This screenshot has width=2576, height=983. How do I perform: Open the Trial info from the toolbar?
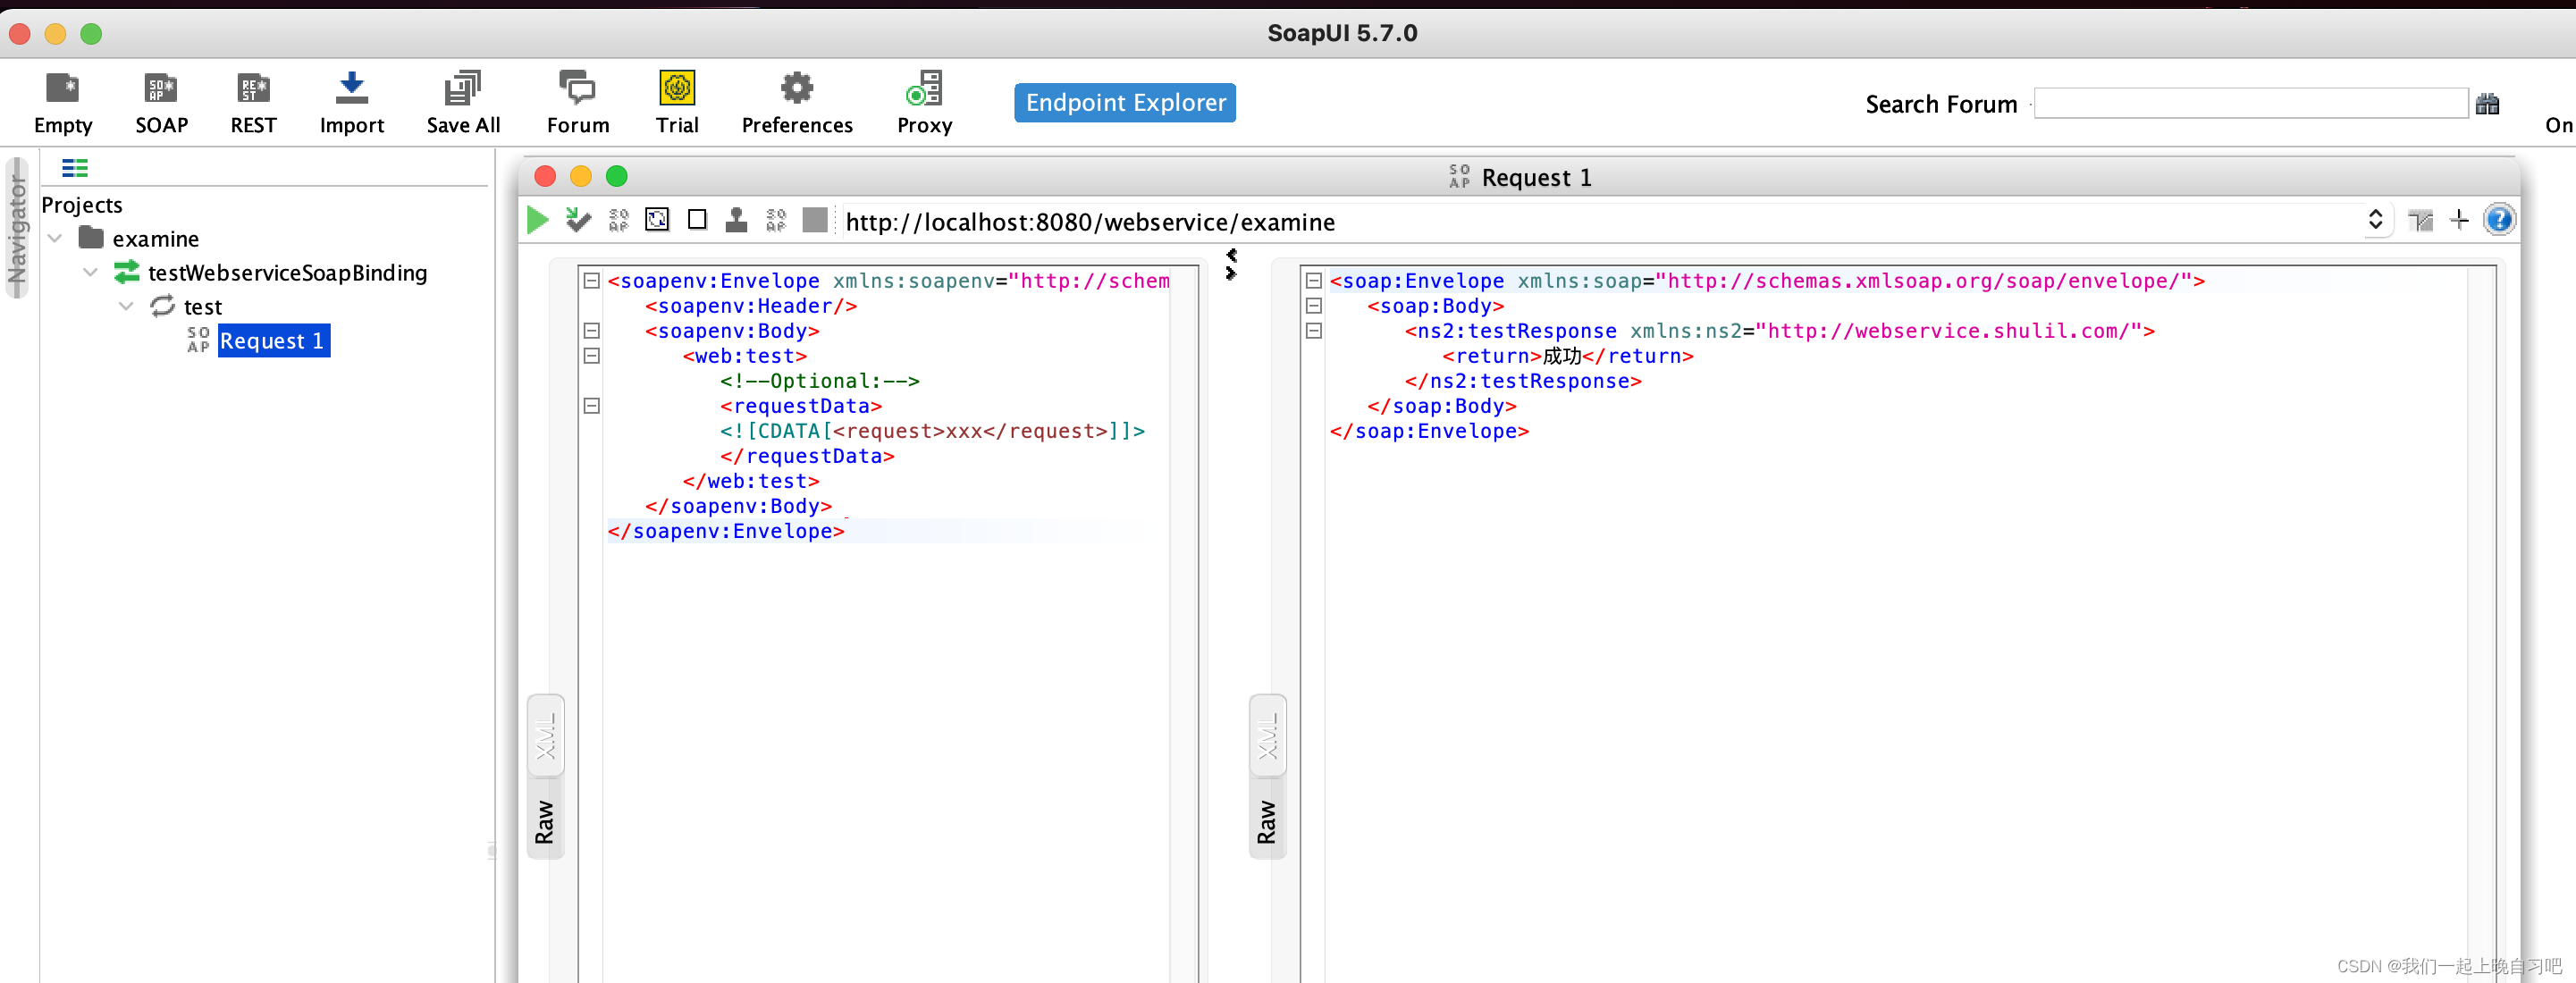677,100
